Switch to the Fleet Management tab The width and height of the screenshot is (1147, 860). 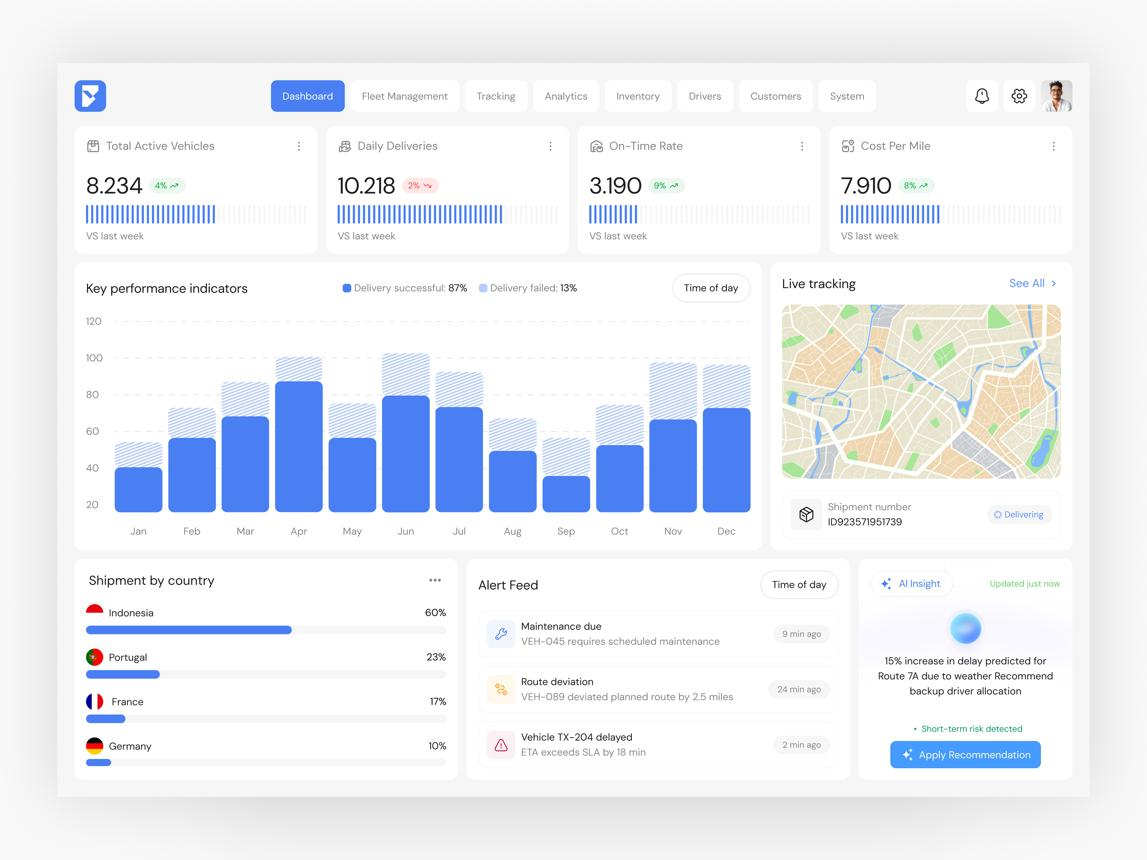point(404,96)
